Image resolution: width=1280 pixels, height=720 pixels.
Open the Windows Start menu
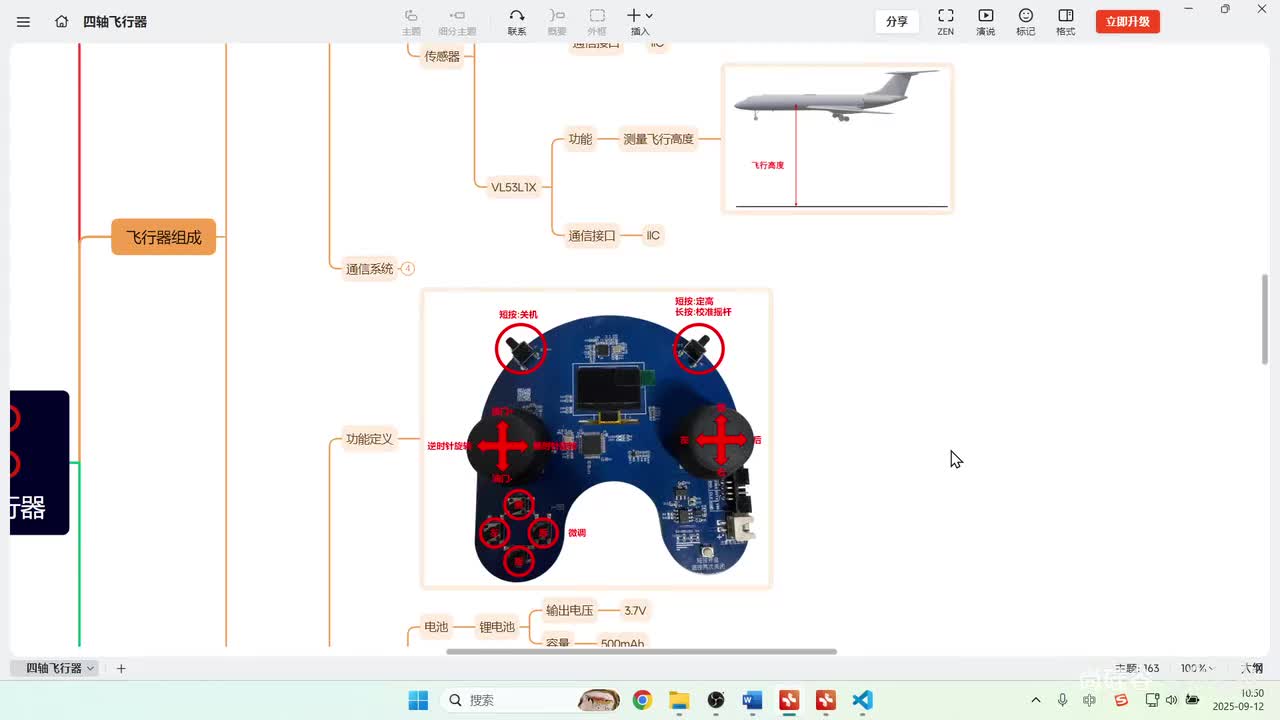[x=418, y=700]
